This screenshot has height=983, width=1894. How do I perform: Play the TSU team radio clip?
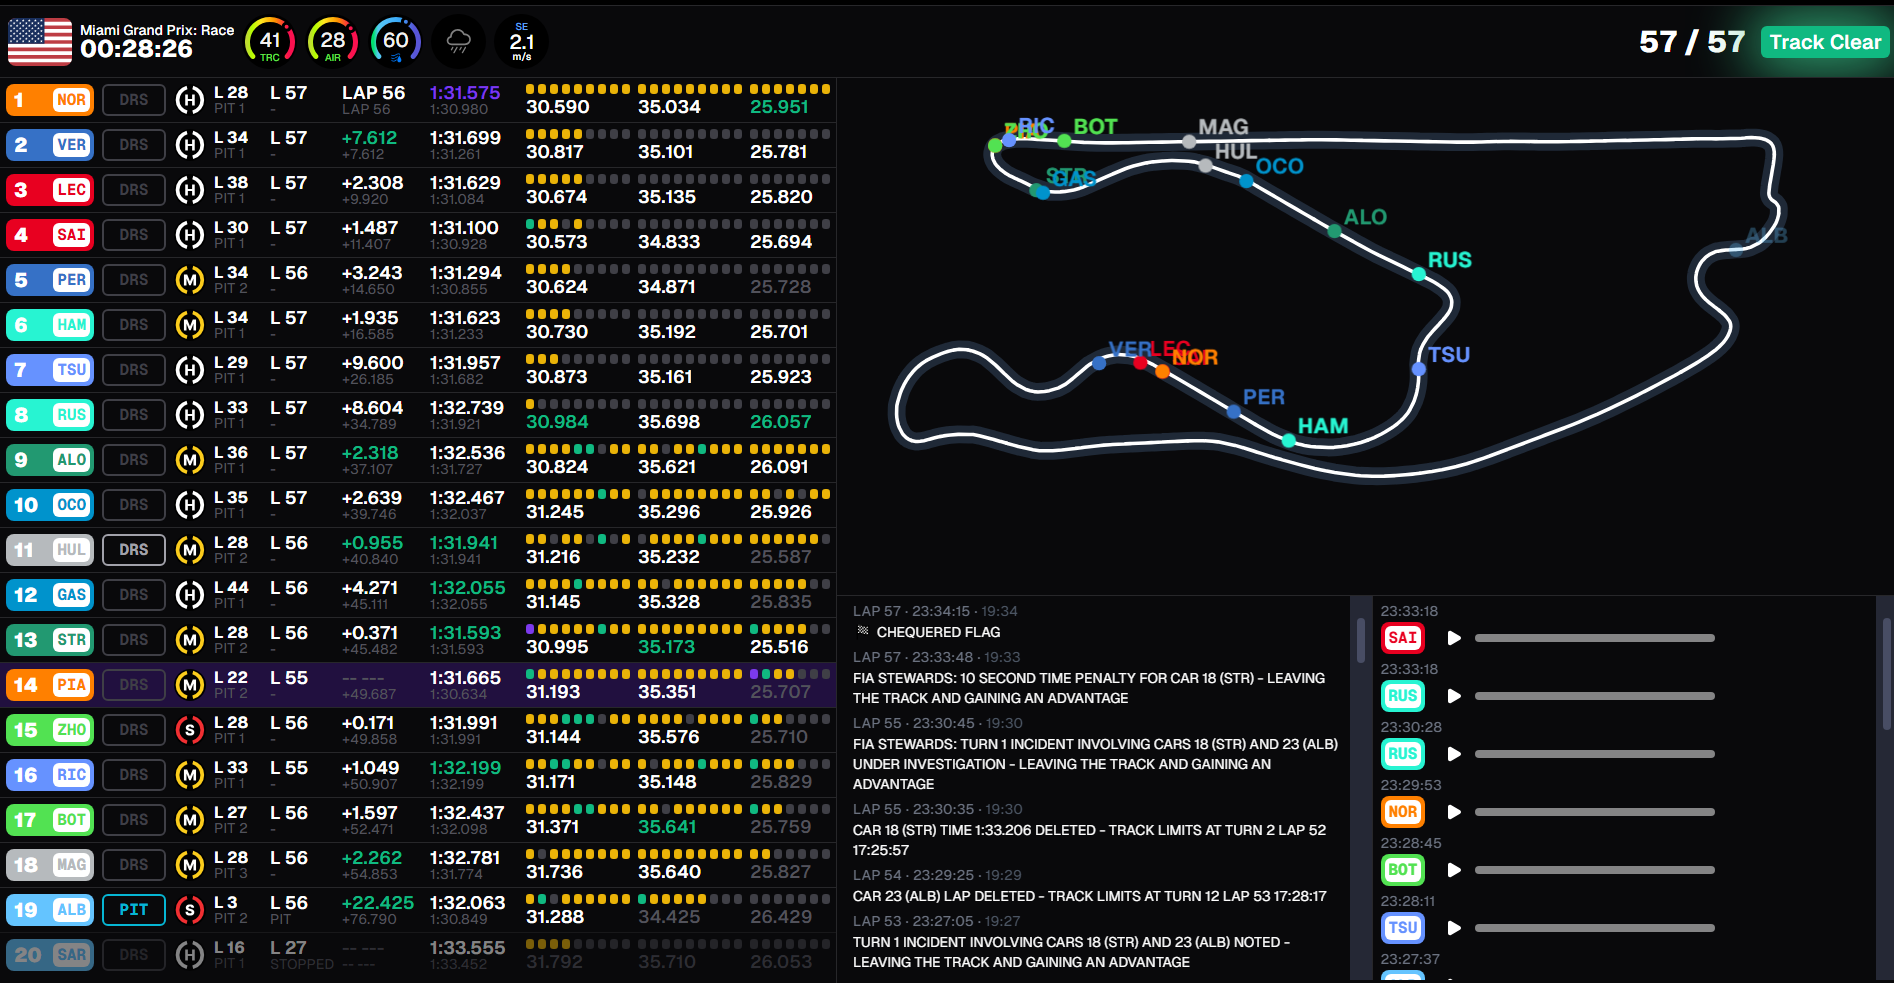1454,928
